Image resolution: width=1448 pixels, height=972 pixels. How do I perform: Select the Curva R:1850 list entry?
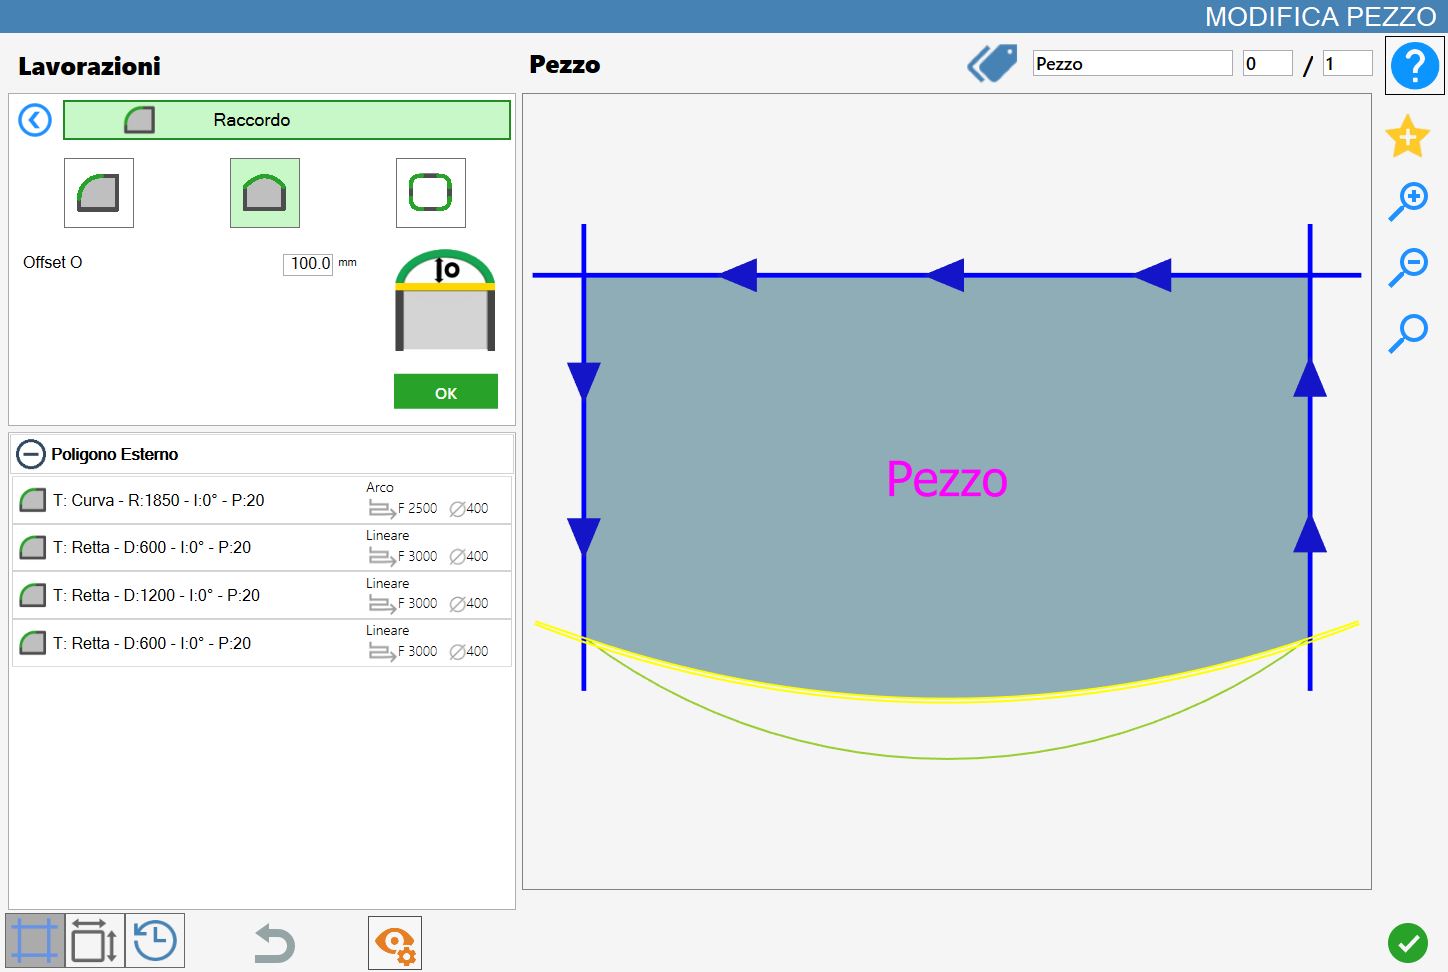(x=262, y=500)
